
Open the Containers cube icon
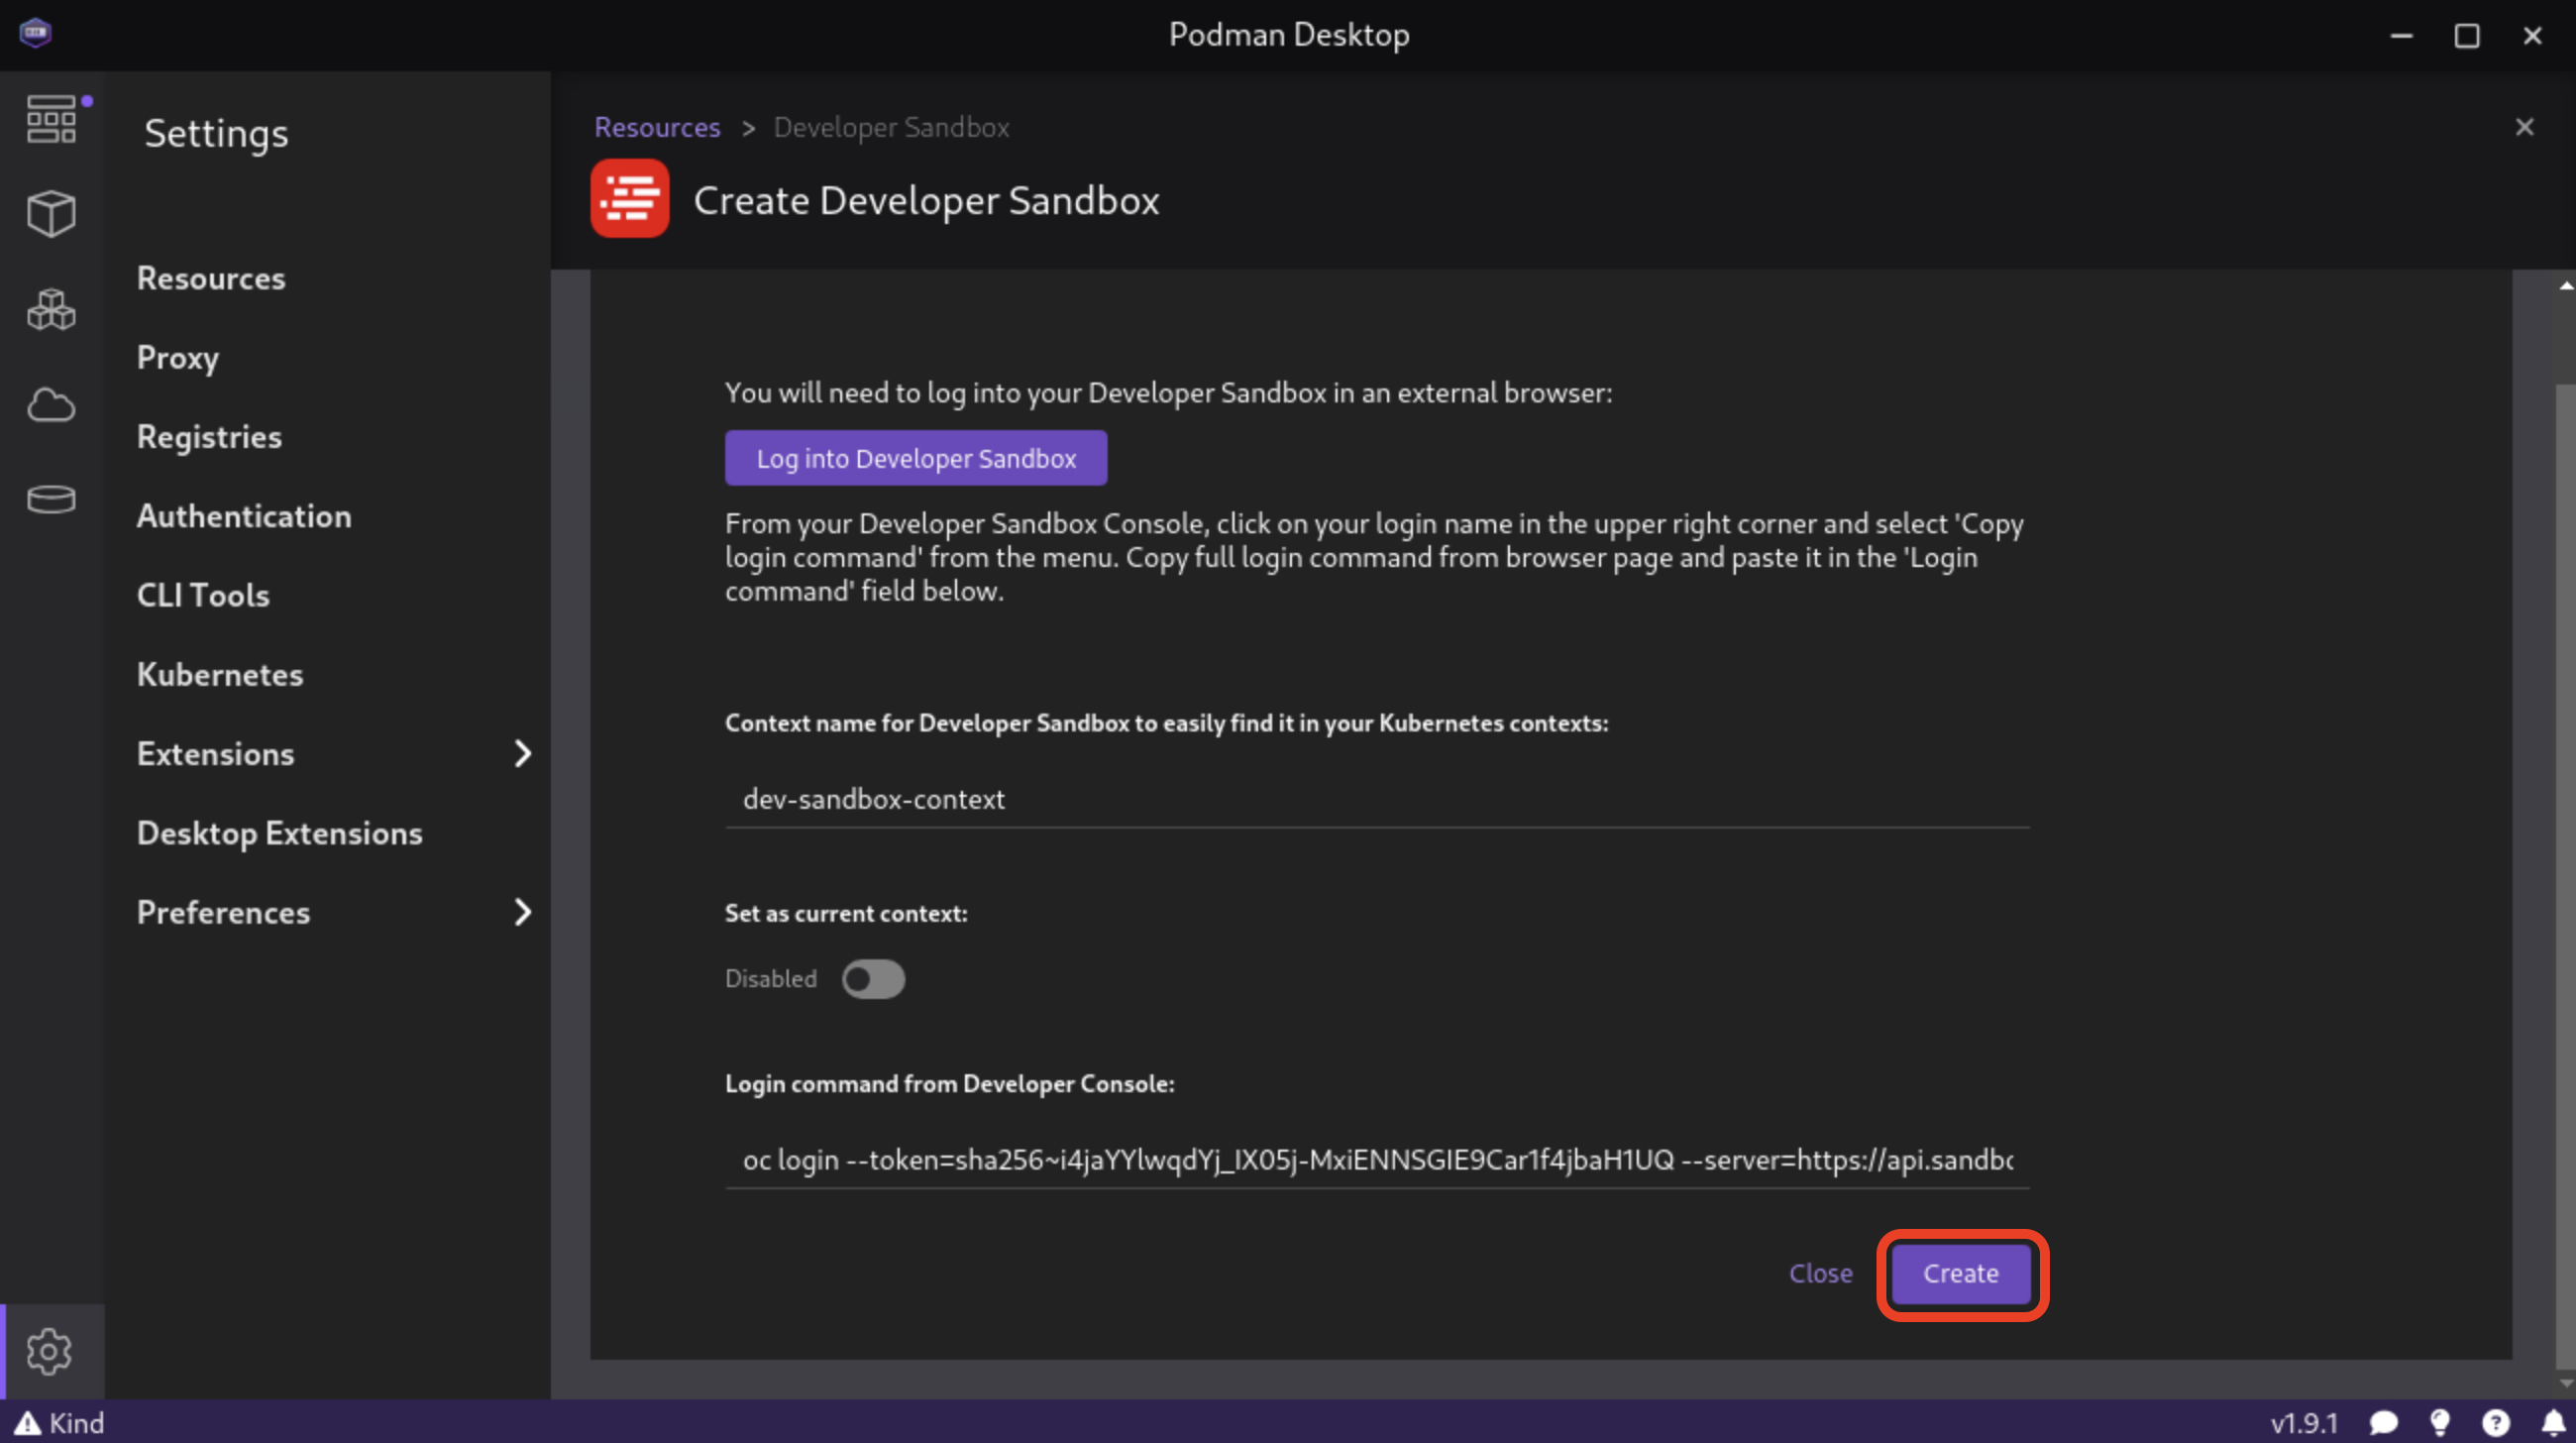(x=51, y=214)
